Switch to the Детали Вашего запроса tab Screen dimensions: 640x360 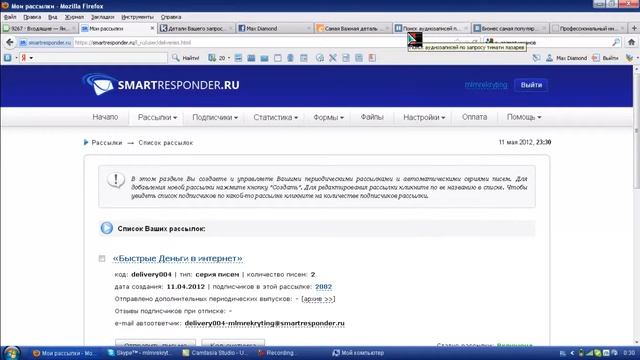(x=196, y=28)
